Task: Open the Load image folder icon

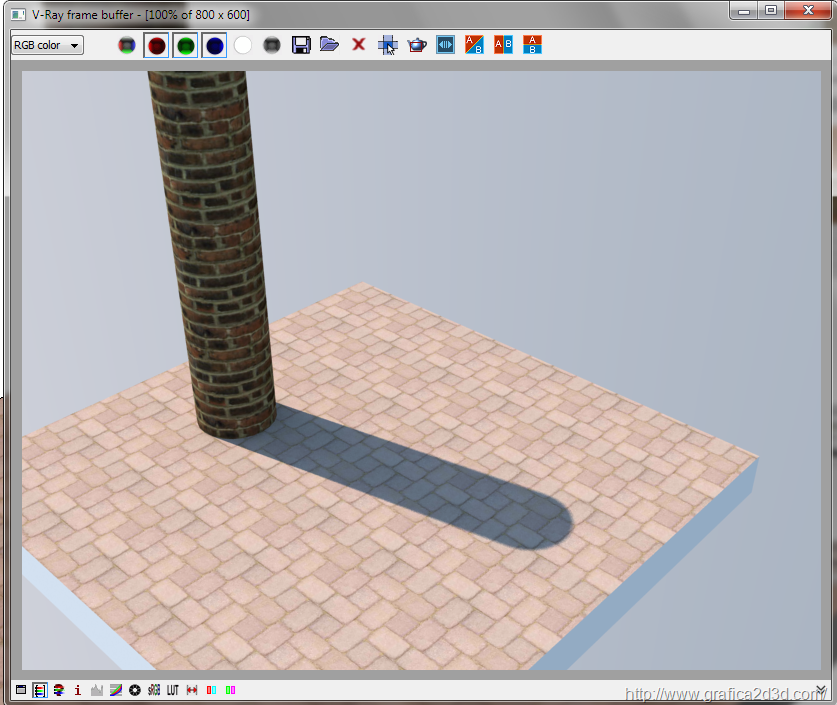Action: (329, 45)
